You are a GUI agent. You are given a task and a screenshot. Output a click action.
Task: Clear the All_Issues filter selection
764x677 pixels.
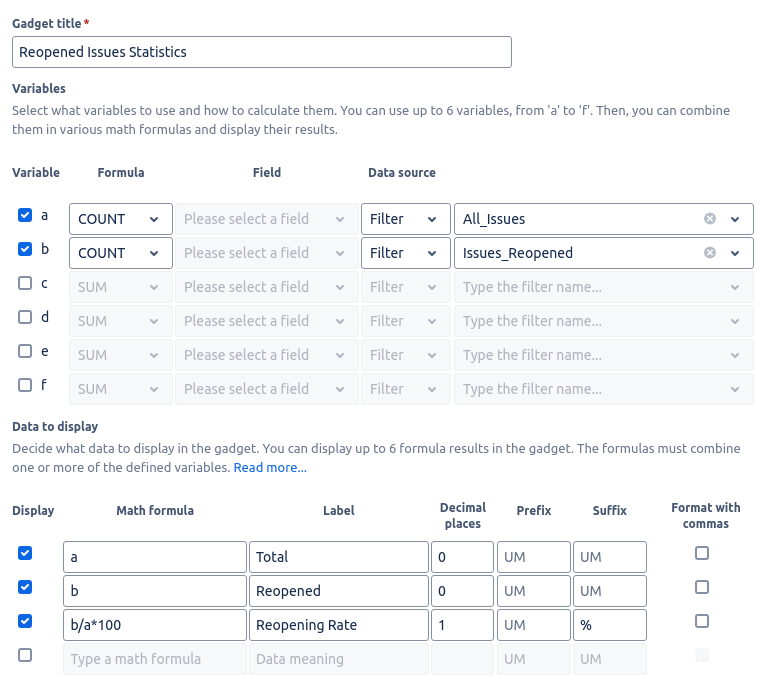coord(710,219)
